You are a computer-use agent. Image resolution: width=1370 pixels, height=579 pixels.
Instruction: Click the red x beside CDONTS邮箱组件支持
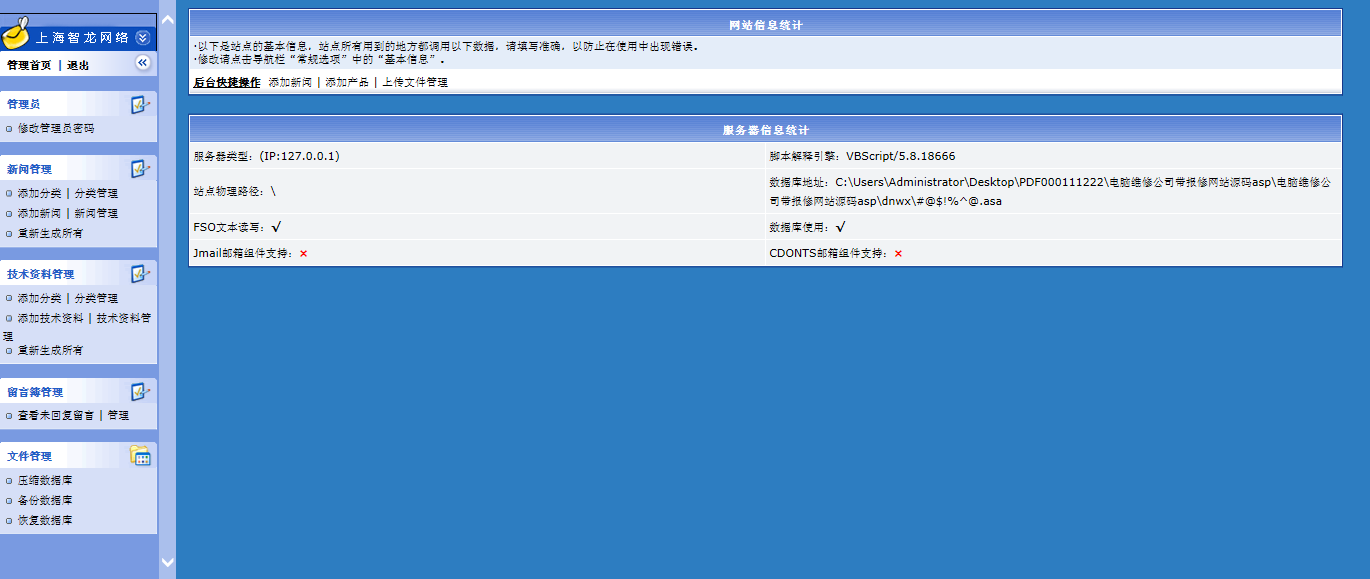tap(898, 254)
